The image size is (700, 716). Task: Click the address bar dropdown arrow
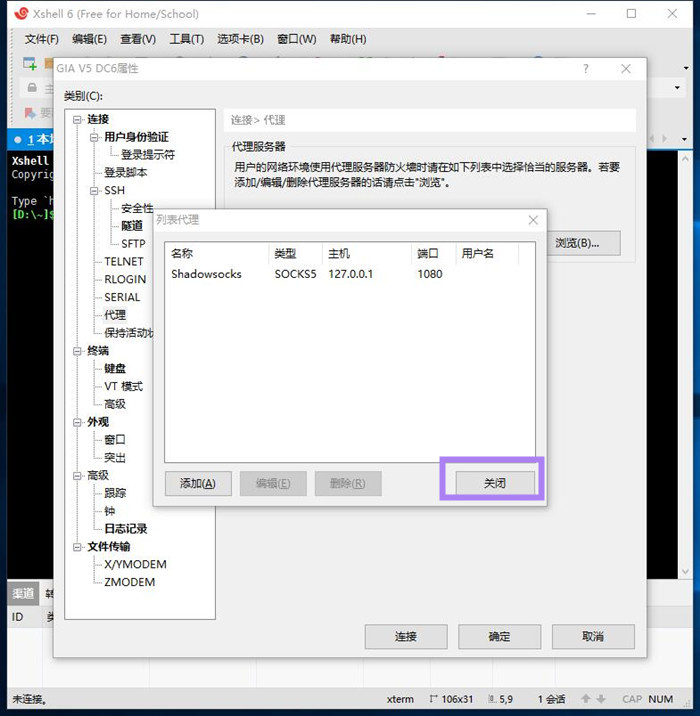coord(677,87)
